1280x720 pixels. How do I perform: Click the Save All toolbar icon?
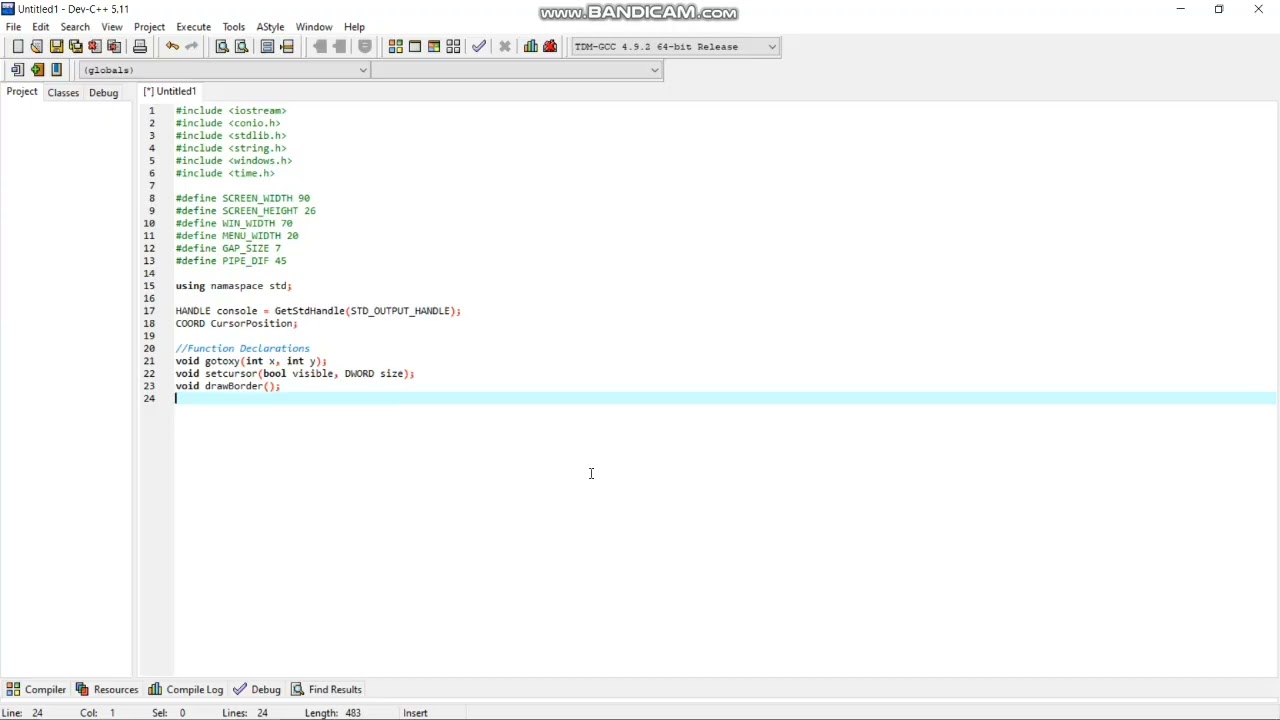click(x=75, y=47)
